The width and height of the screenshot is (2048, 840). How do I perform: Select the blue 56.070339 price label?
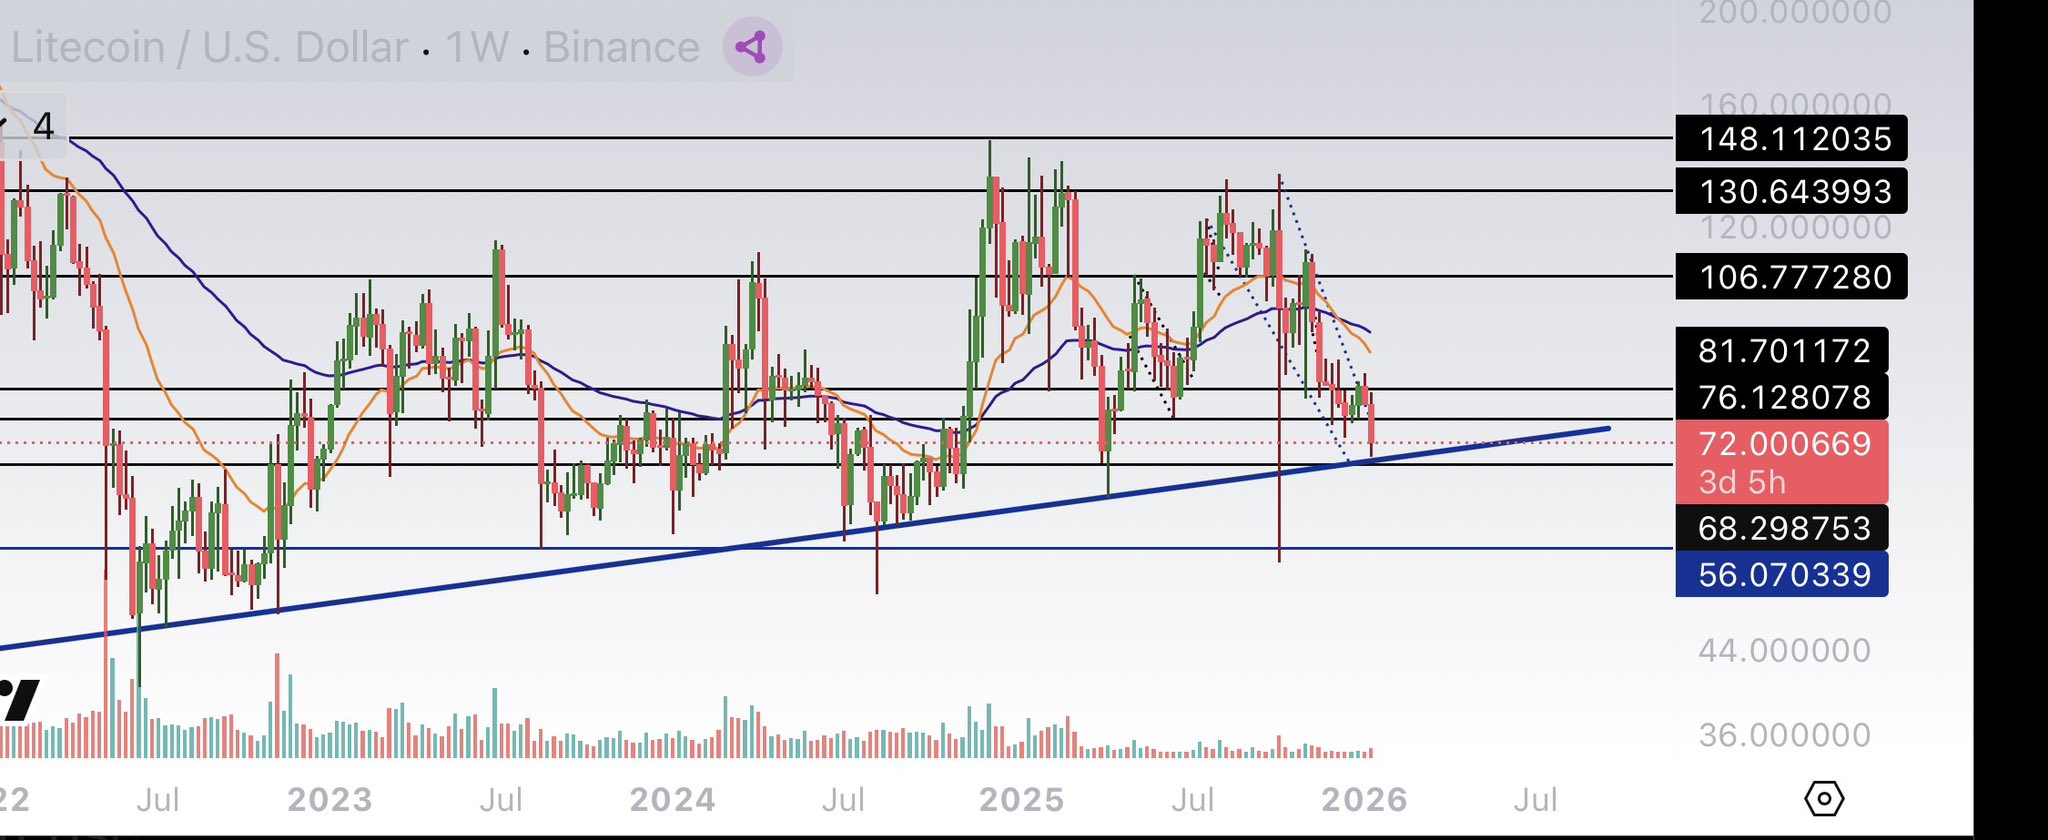coord(1782,574)
